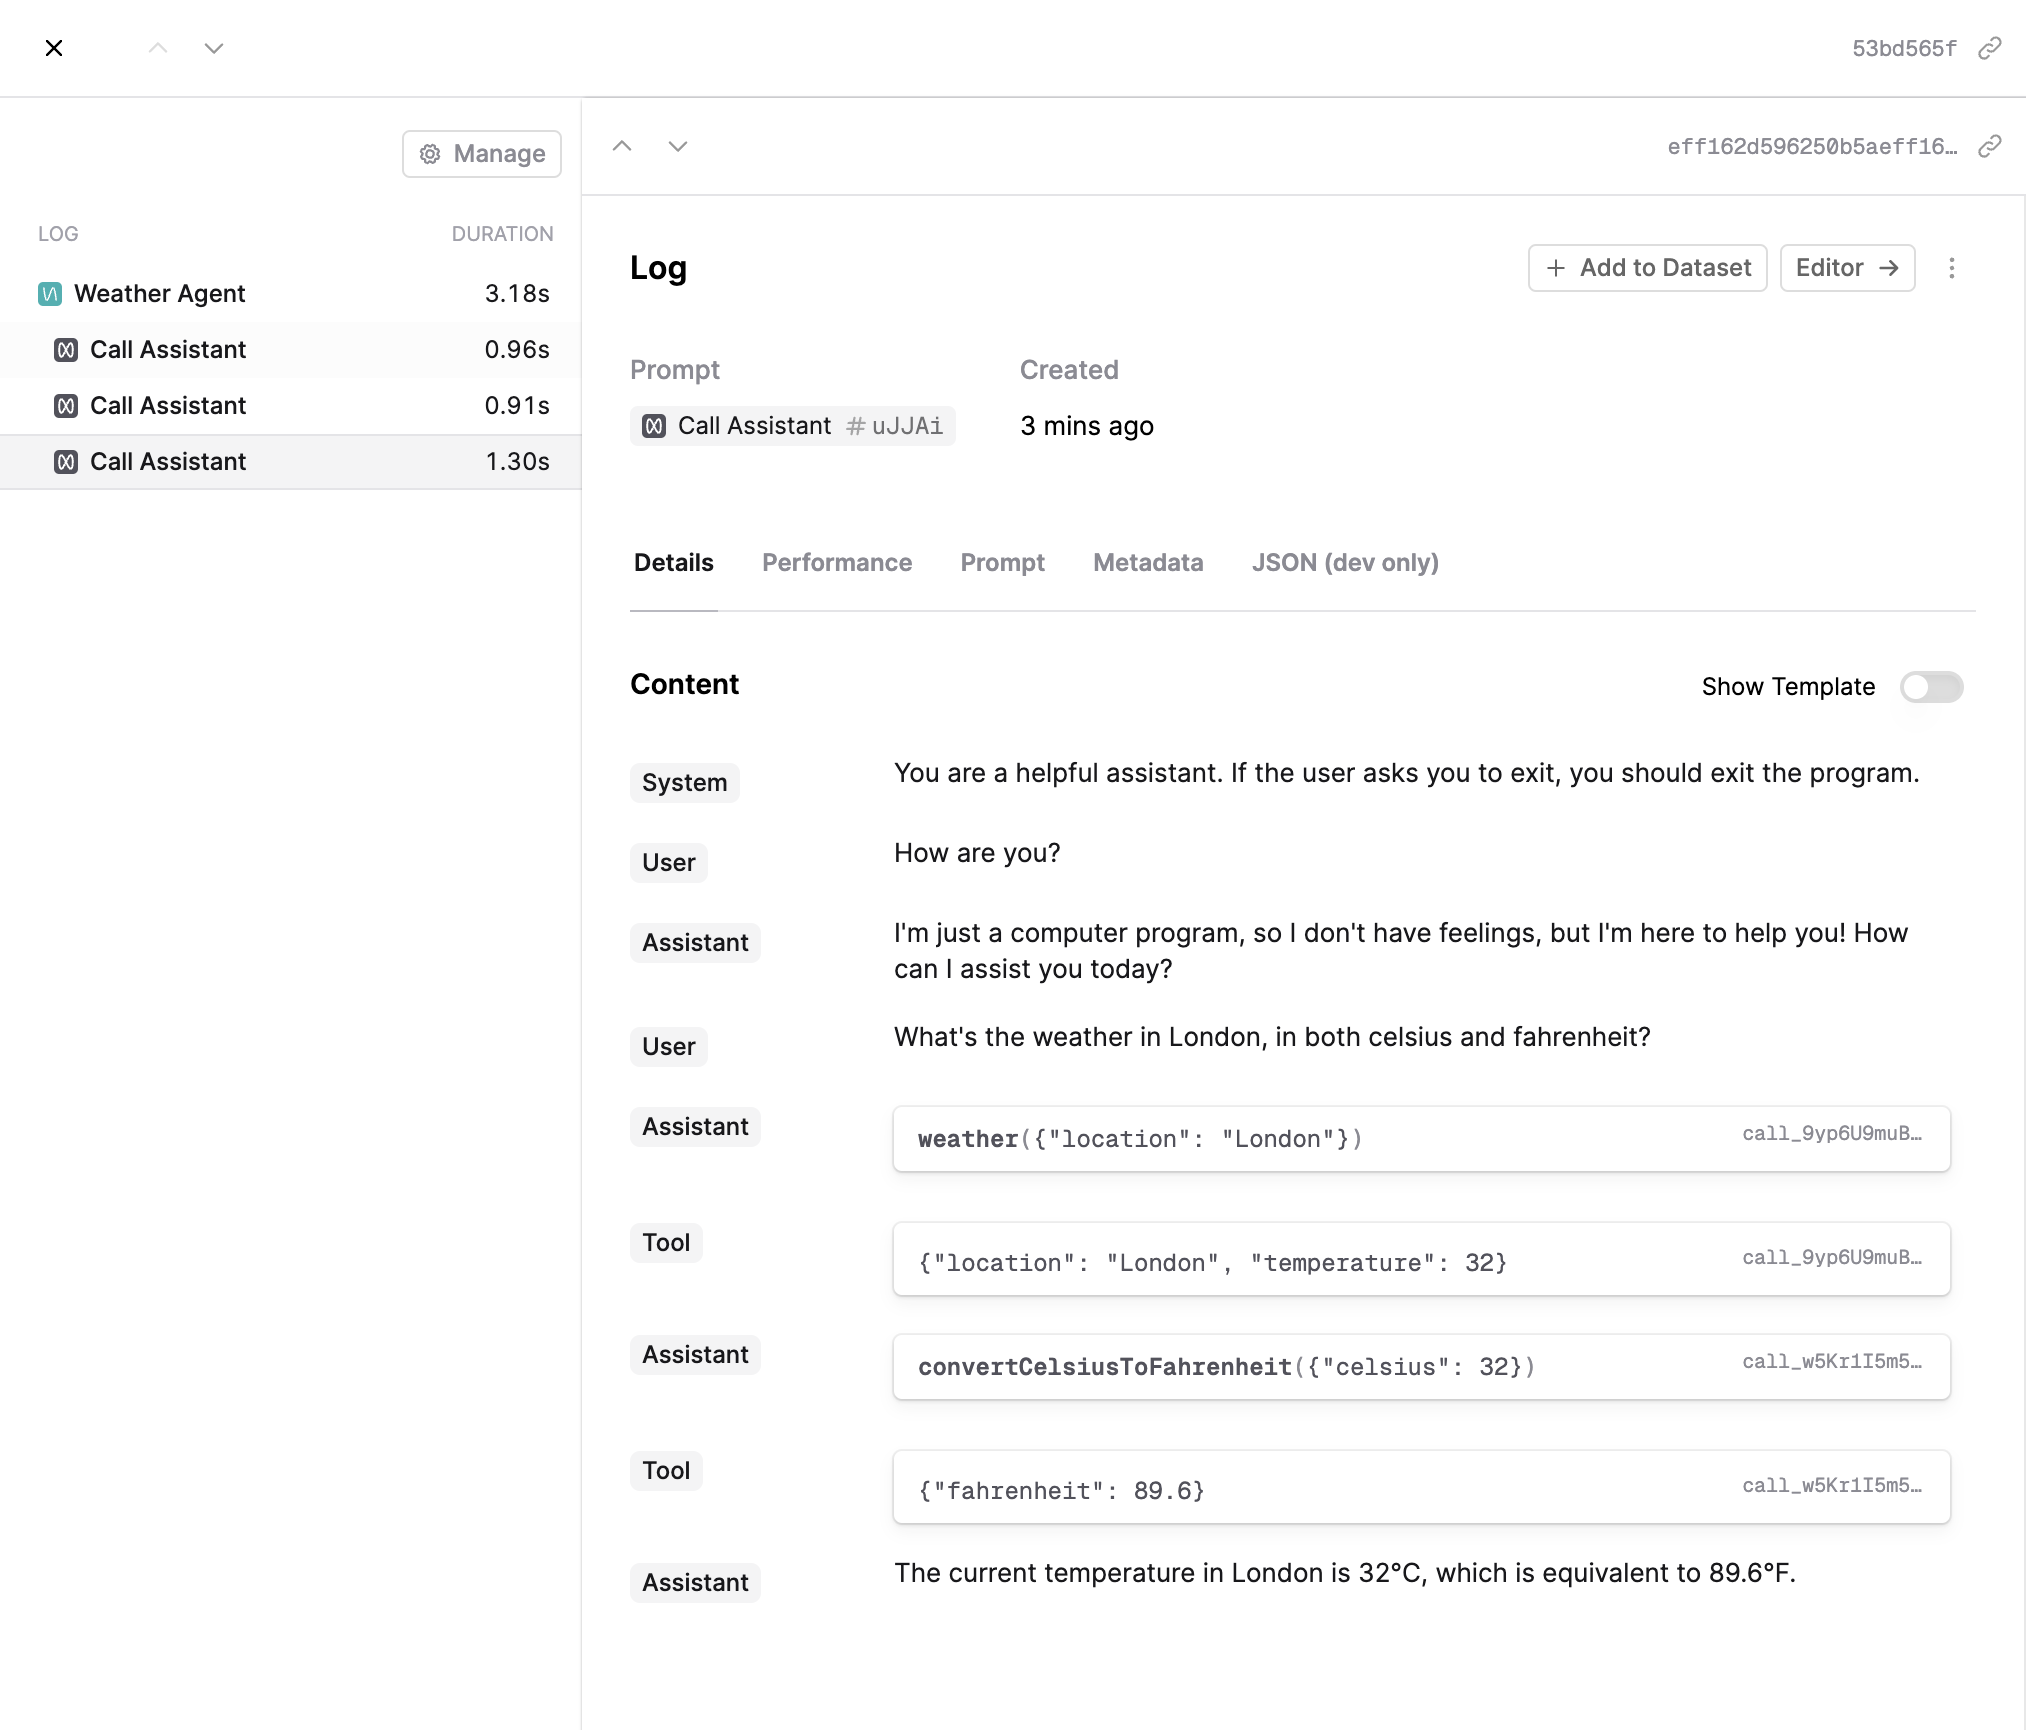This screenshot has height=1730, width=2026.
Task: Switch to the JSON (dev only) tab
Action: pyautogui.click(x=1345, y=563)
